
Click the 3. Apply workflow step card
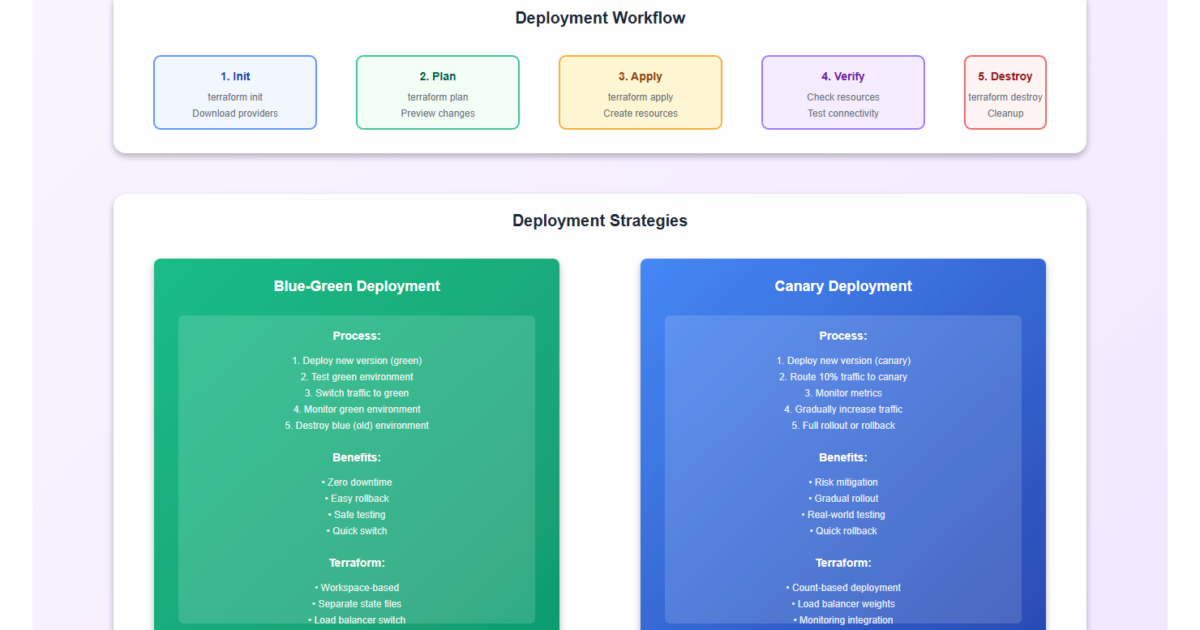(x=640, y=93)
